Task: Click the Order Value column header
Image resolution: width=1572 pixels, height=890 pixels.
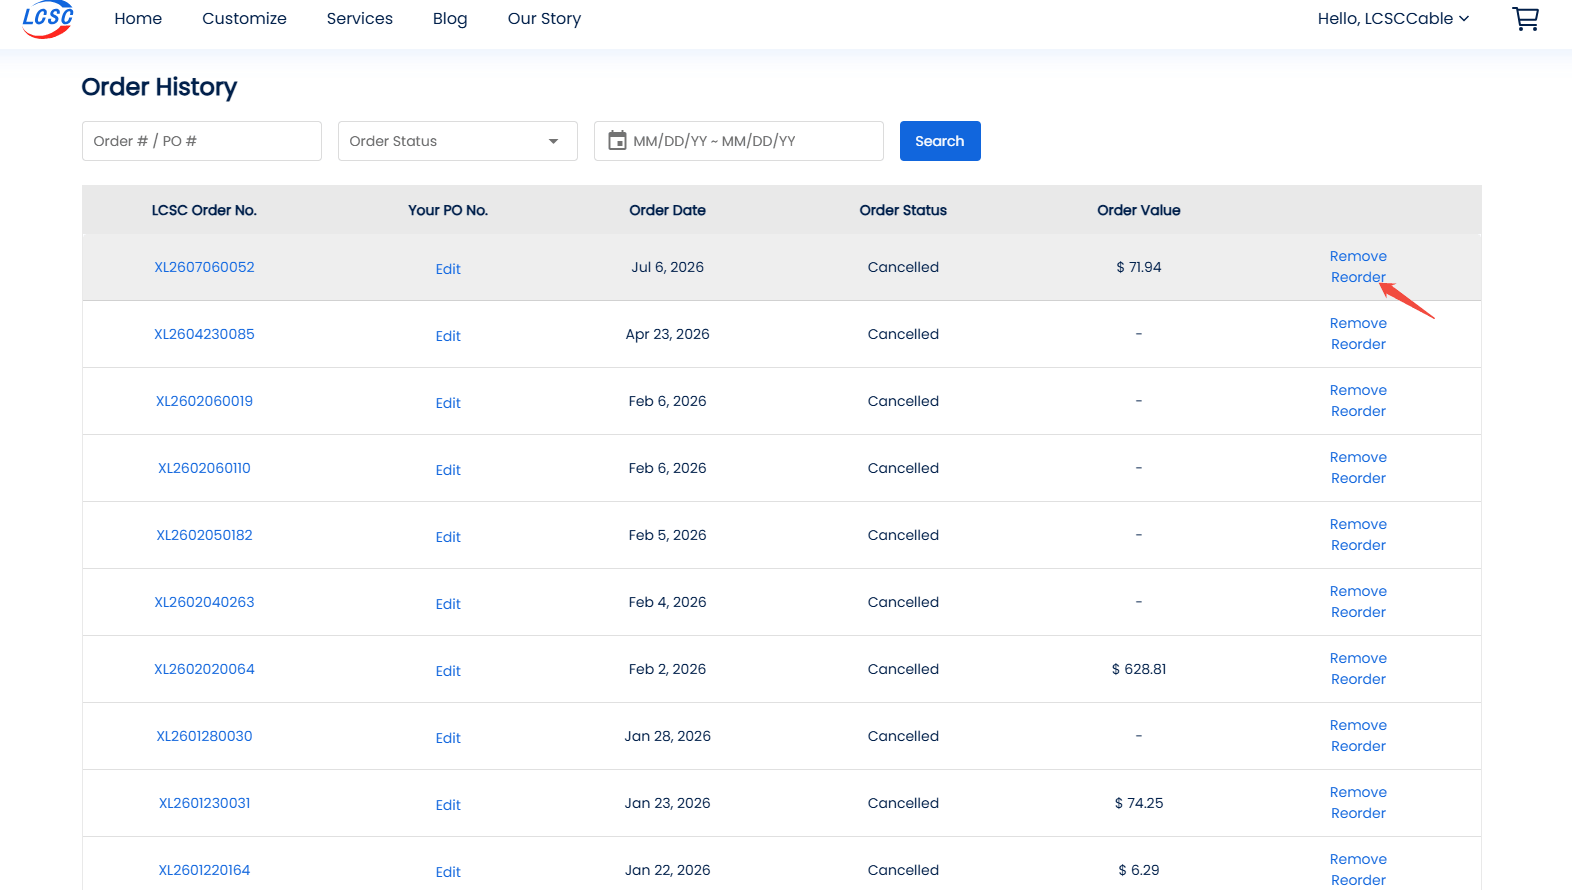Action: click(x=1138, y=210)
